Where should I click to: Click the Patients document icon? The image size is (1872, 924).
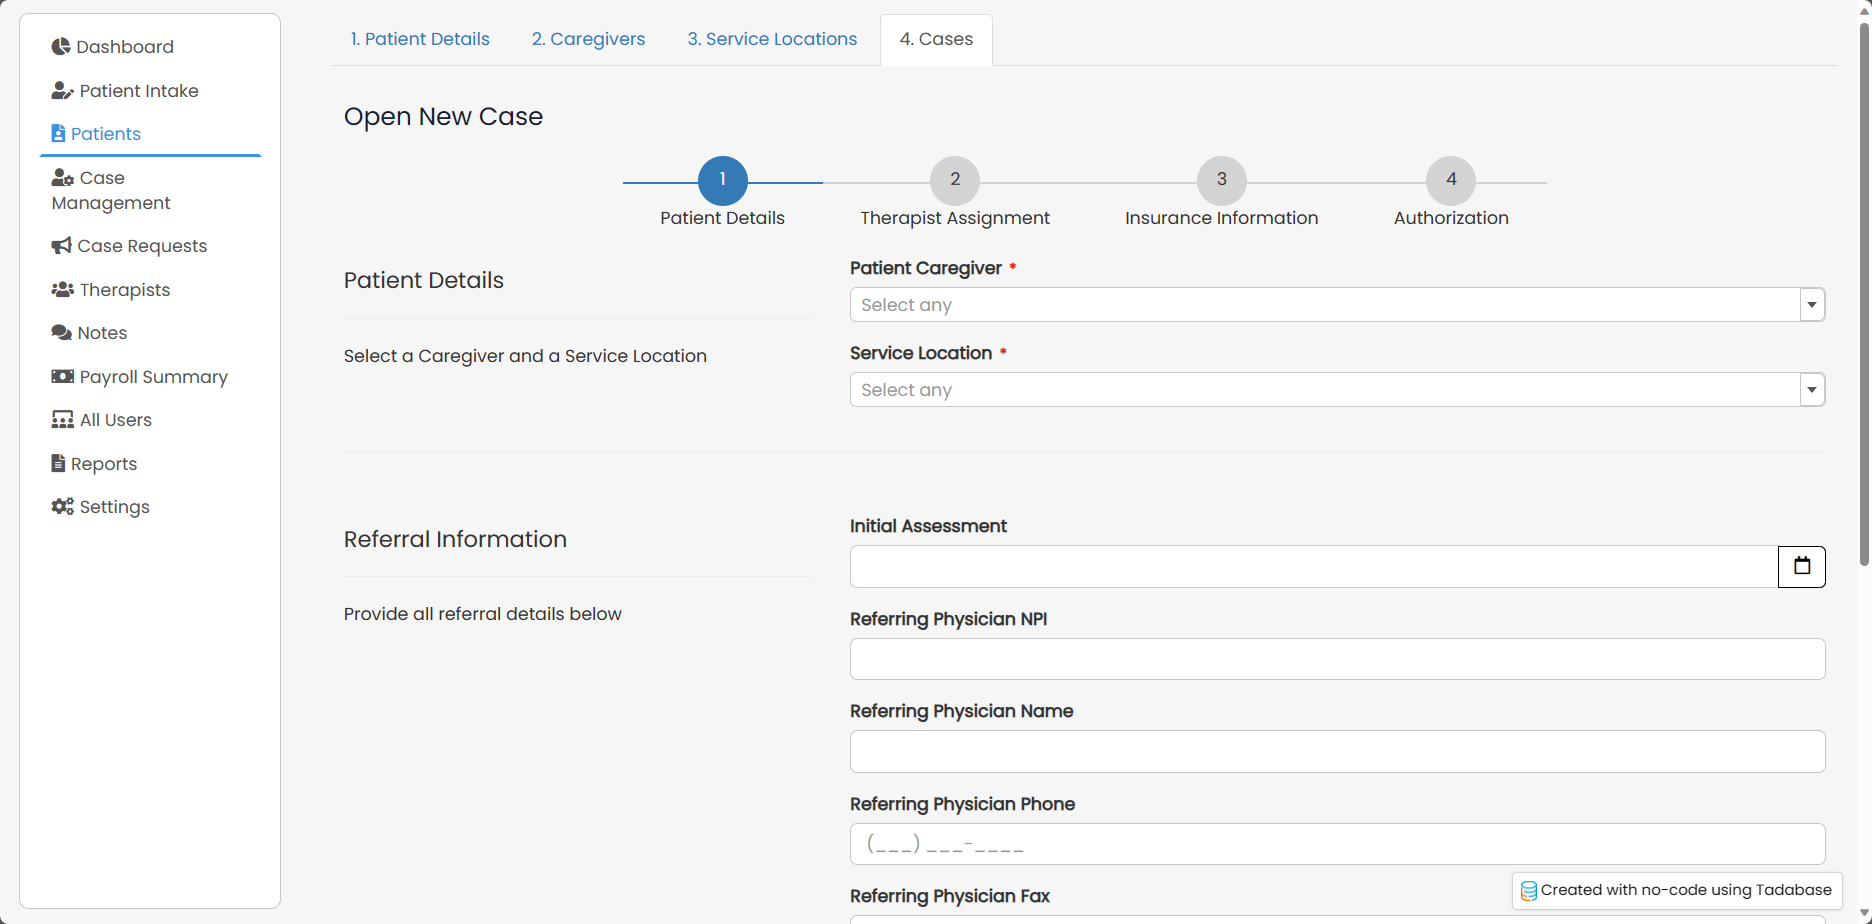click(x=58, y=133)
